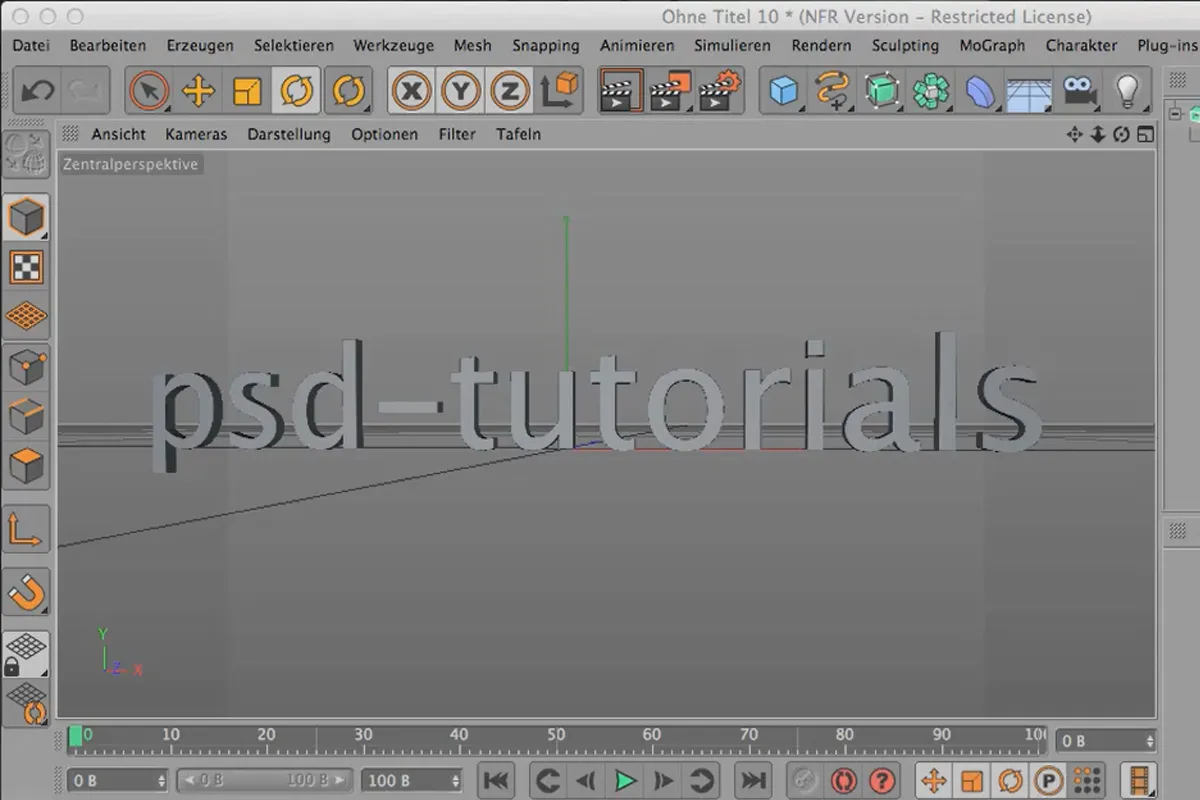Open viewport Kameras menu
The height and width of the screenshot is (800, 1200).
pyautogui.click(x=196, y=134)
